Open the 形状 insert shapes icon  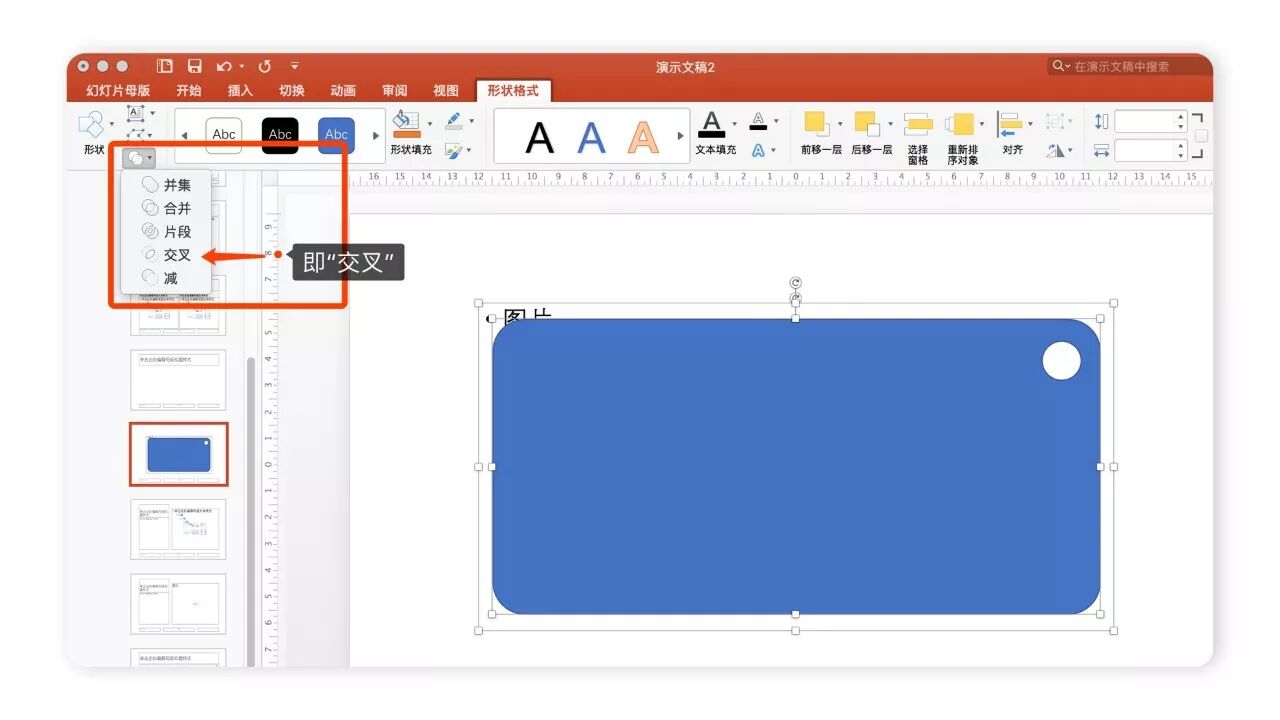[91, 124]
